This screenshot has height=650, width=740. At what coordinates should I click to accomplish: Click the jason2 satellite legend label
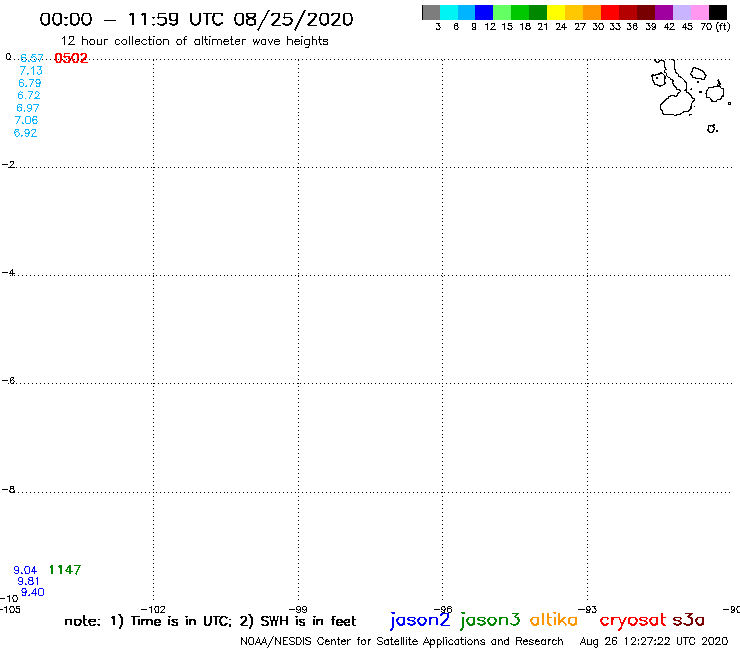tap(420, 620)
